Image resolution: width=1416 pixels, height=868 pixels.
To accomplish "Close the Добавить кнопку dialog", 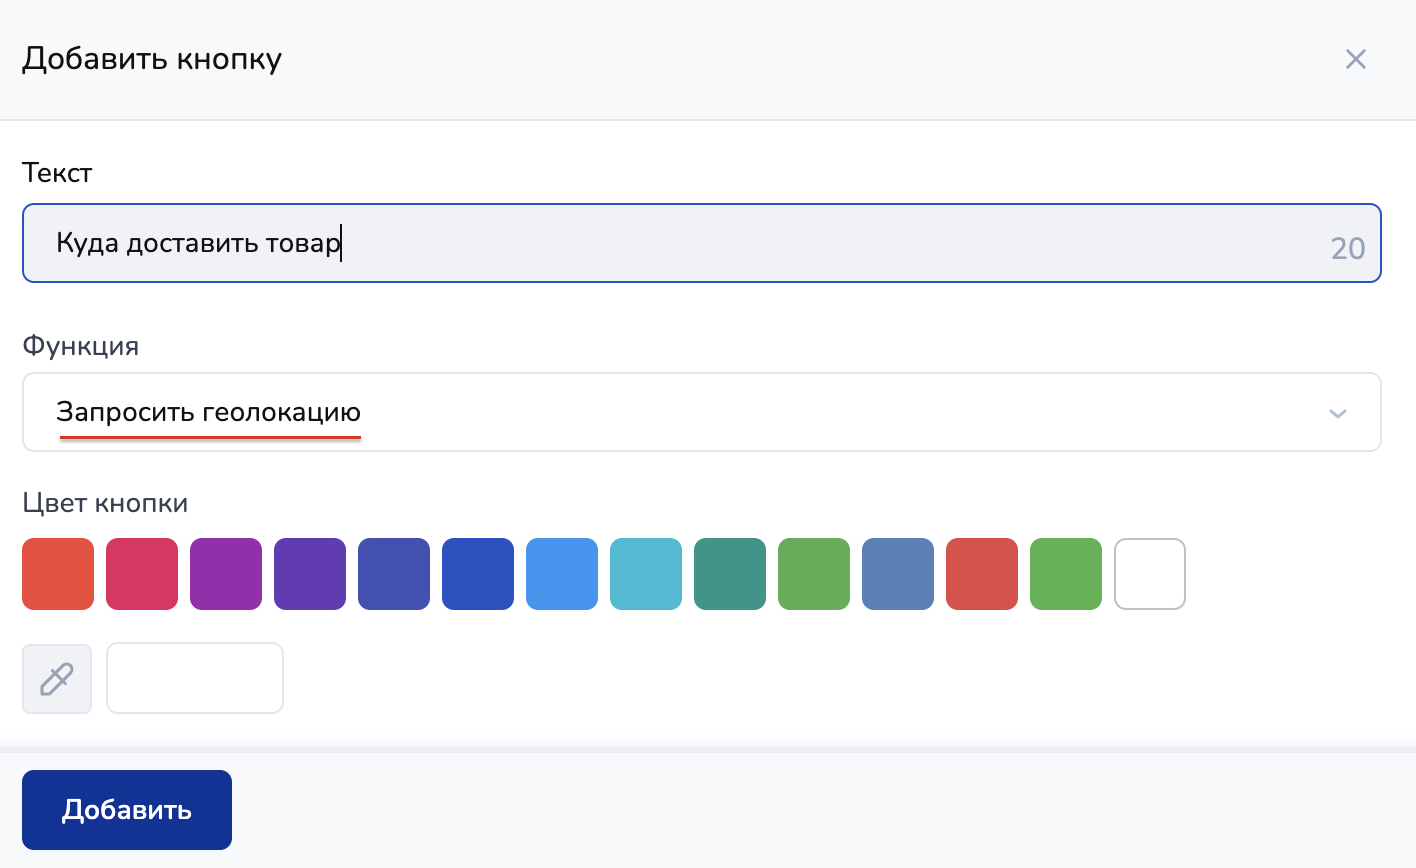I will click(x=1355, y=59).
